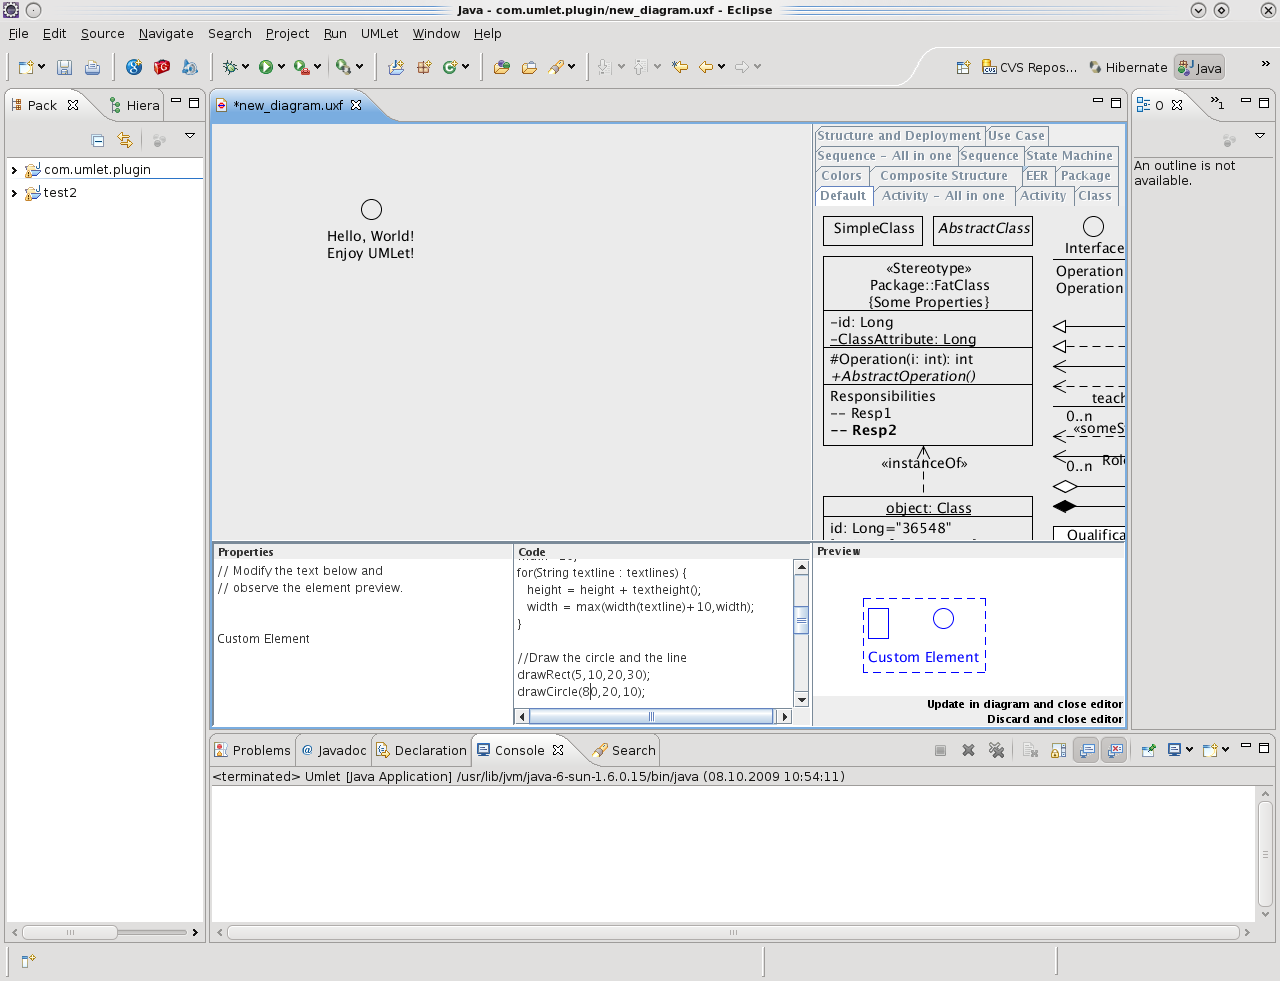The width and height of the screenshot is (1280, 981).
Task: Click Collapse All in Package Explorer
Action: [x=97, y=140]
